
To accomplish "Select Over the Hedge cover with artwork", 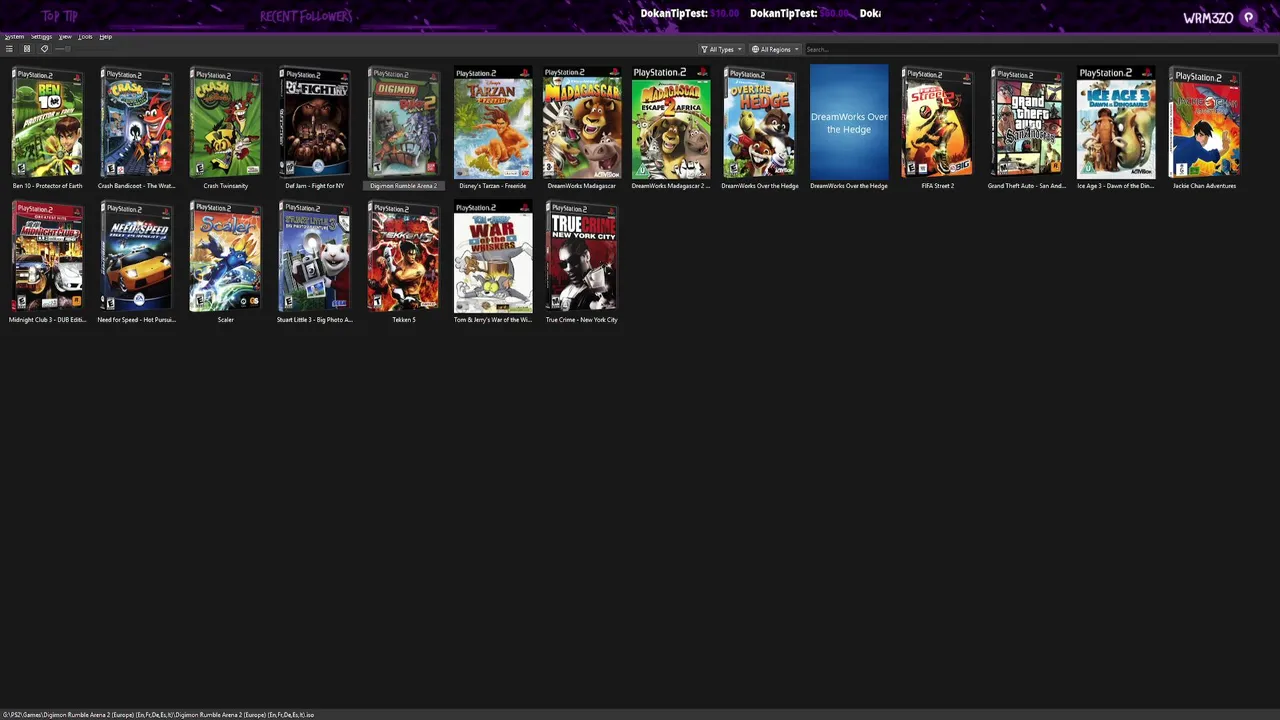I will tap(759, 123).
